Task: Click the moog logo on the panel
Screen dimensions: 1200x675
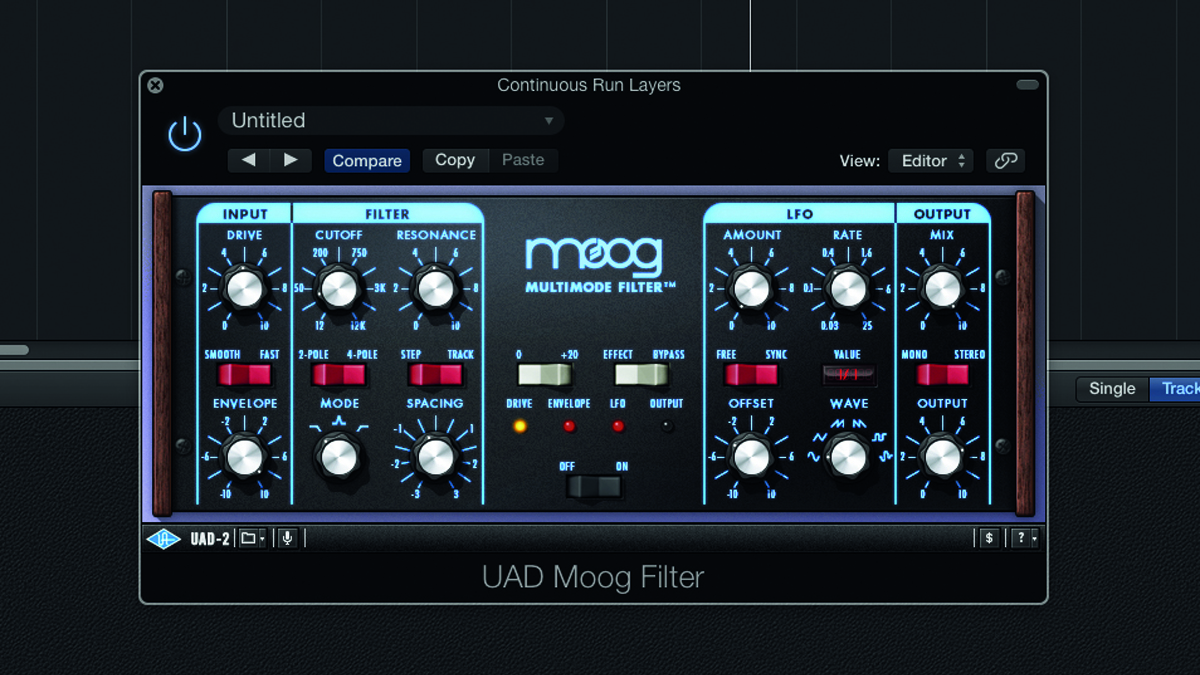Action: click(x=593, y=255)
